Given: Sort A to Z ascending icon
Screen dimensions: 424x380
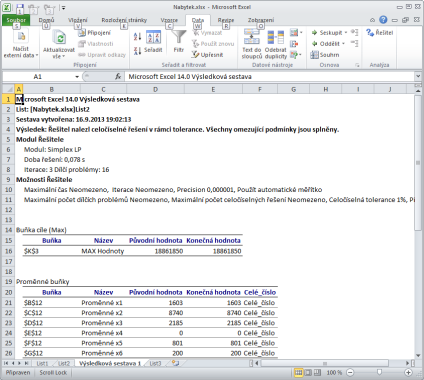Looking at the screenshot, I should pyautogui.click(x=137, y=36).
